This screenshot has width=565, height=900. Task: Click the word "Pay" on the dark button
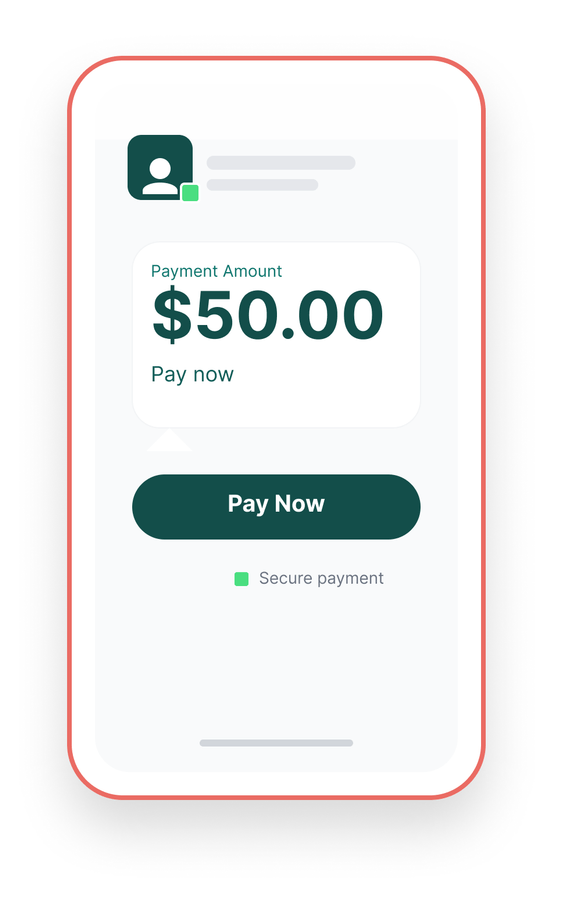(x=249, y=505)
